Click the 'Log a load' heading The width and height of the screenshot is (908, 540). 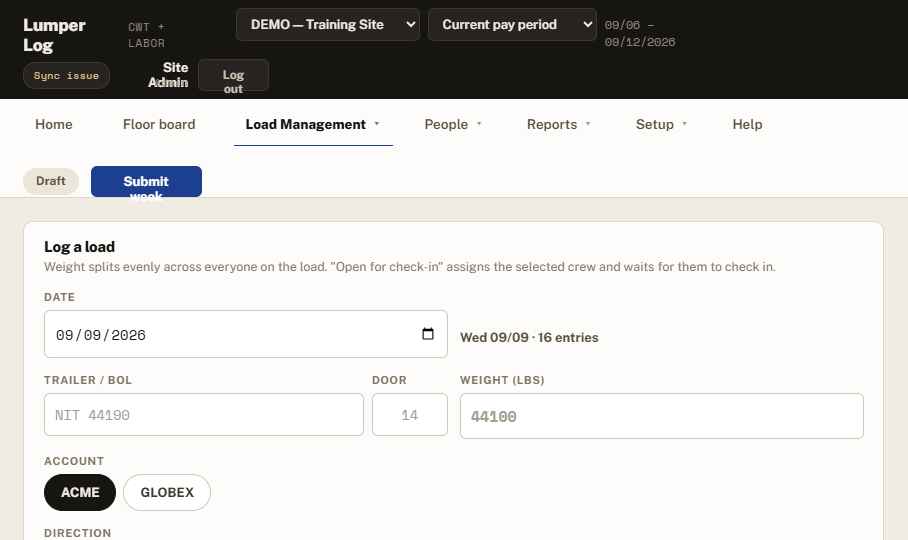[79, 247]
